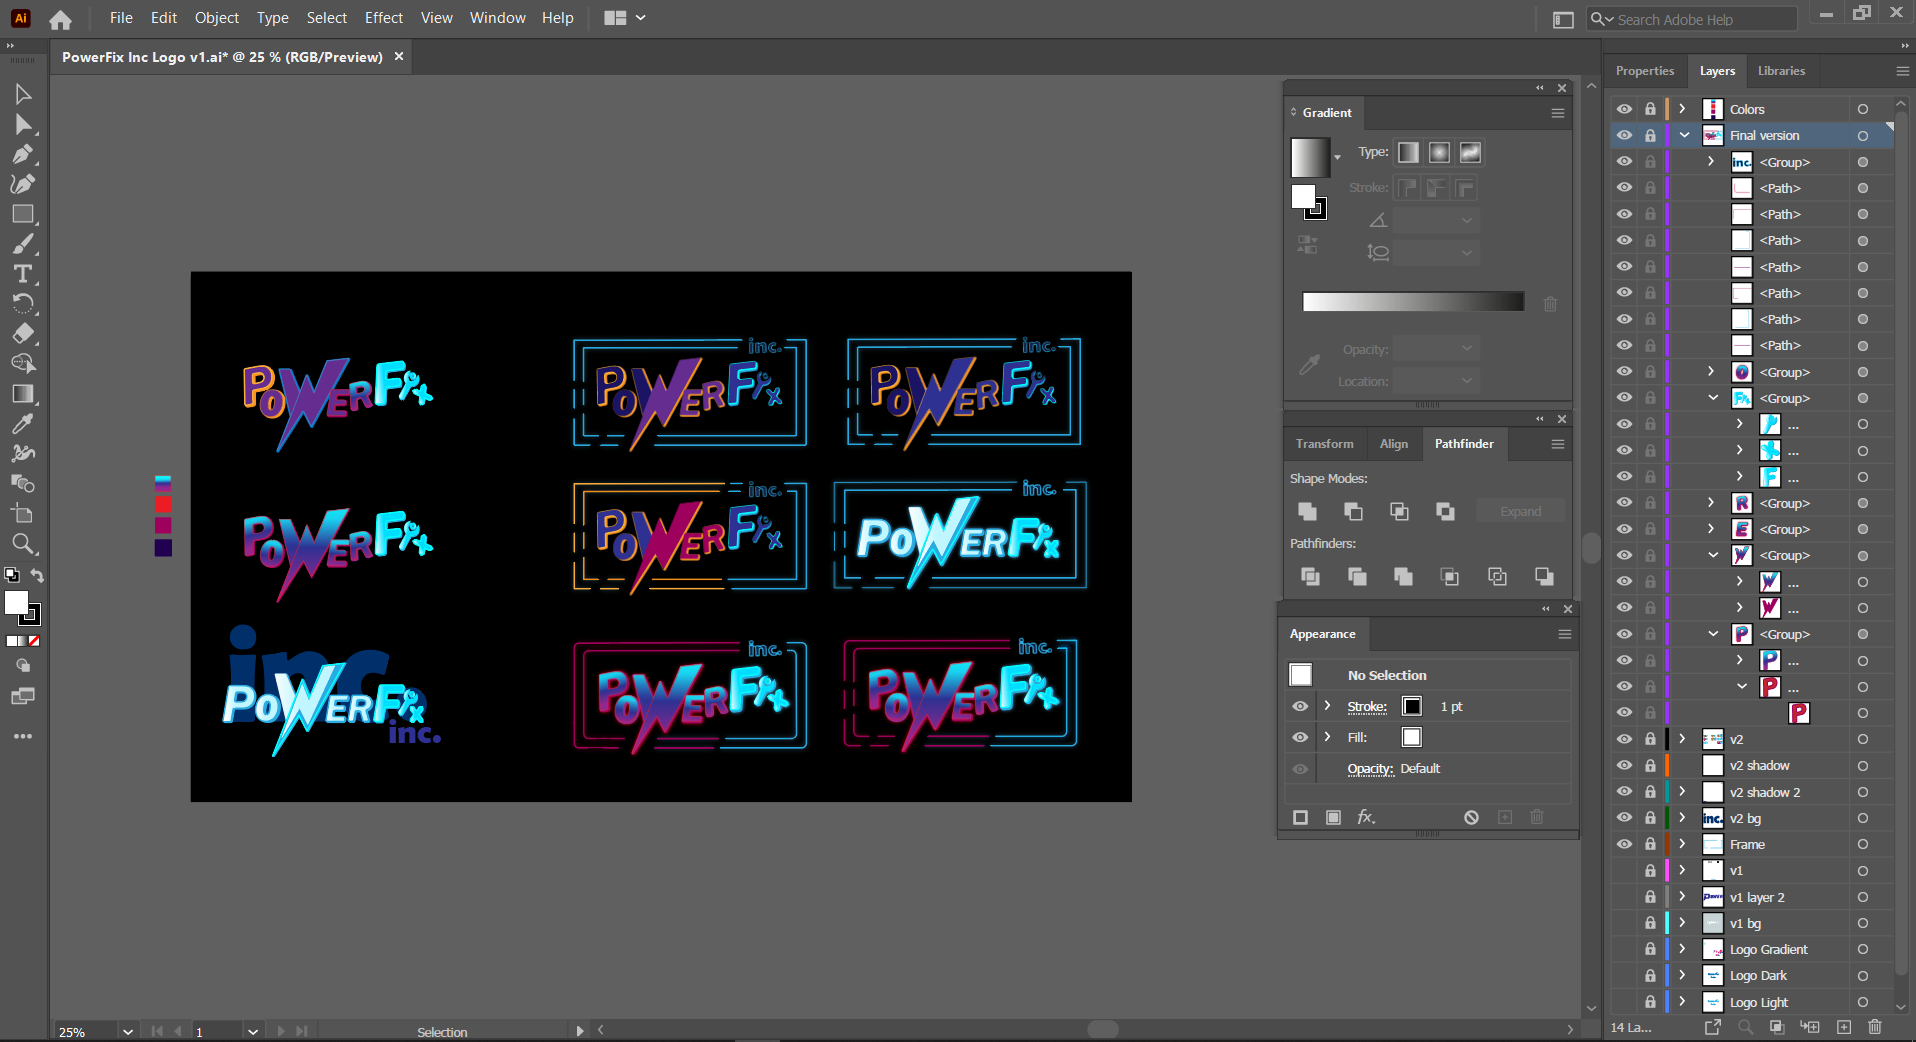1916x1042 pixels.
Task: Click the PowerFix Inc Logo document tab
Action: click(x=222, y=57)
